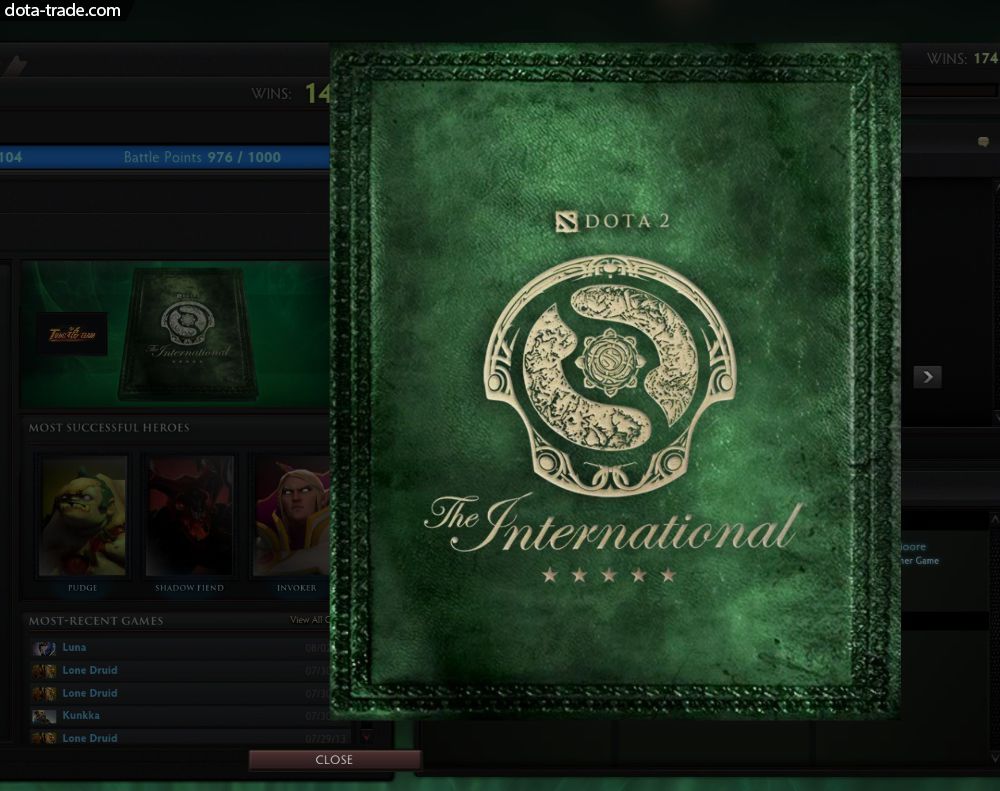1000x791 pixels.
Task: Click the 'The International' title on the cover
Action: 612,525
